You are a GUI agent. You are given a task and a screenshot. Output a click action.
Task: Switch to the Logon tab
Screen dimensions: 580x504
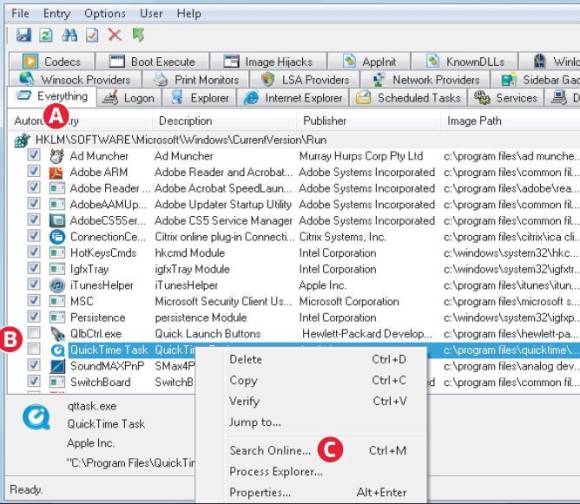pos(129,98)
